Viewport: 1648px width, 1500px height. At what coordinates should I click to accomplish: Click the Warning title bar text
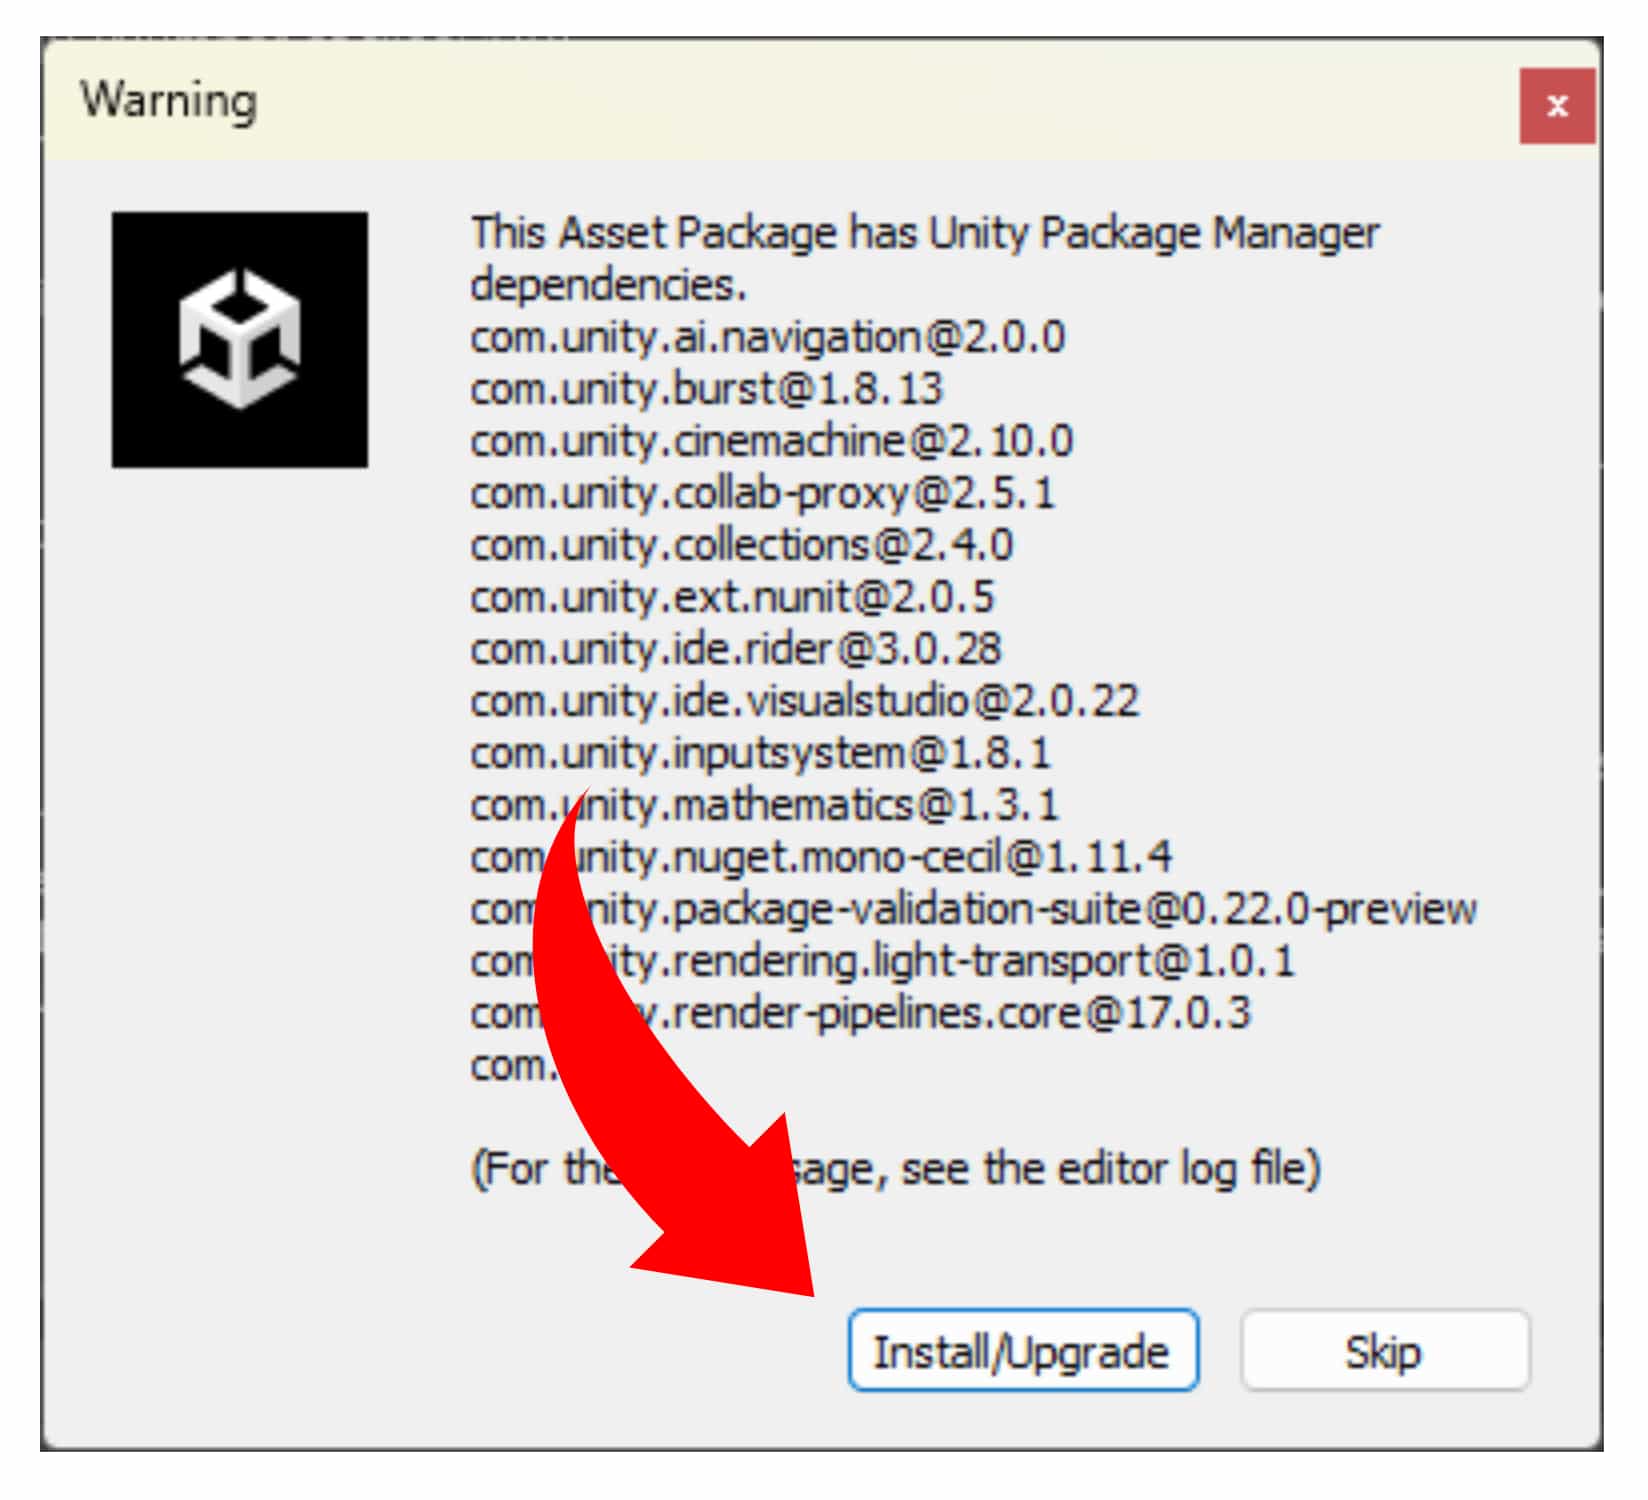click(168, 100)
